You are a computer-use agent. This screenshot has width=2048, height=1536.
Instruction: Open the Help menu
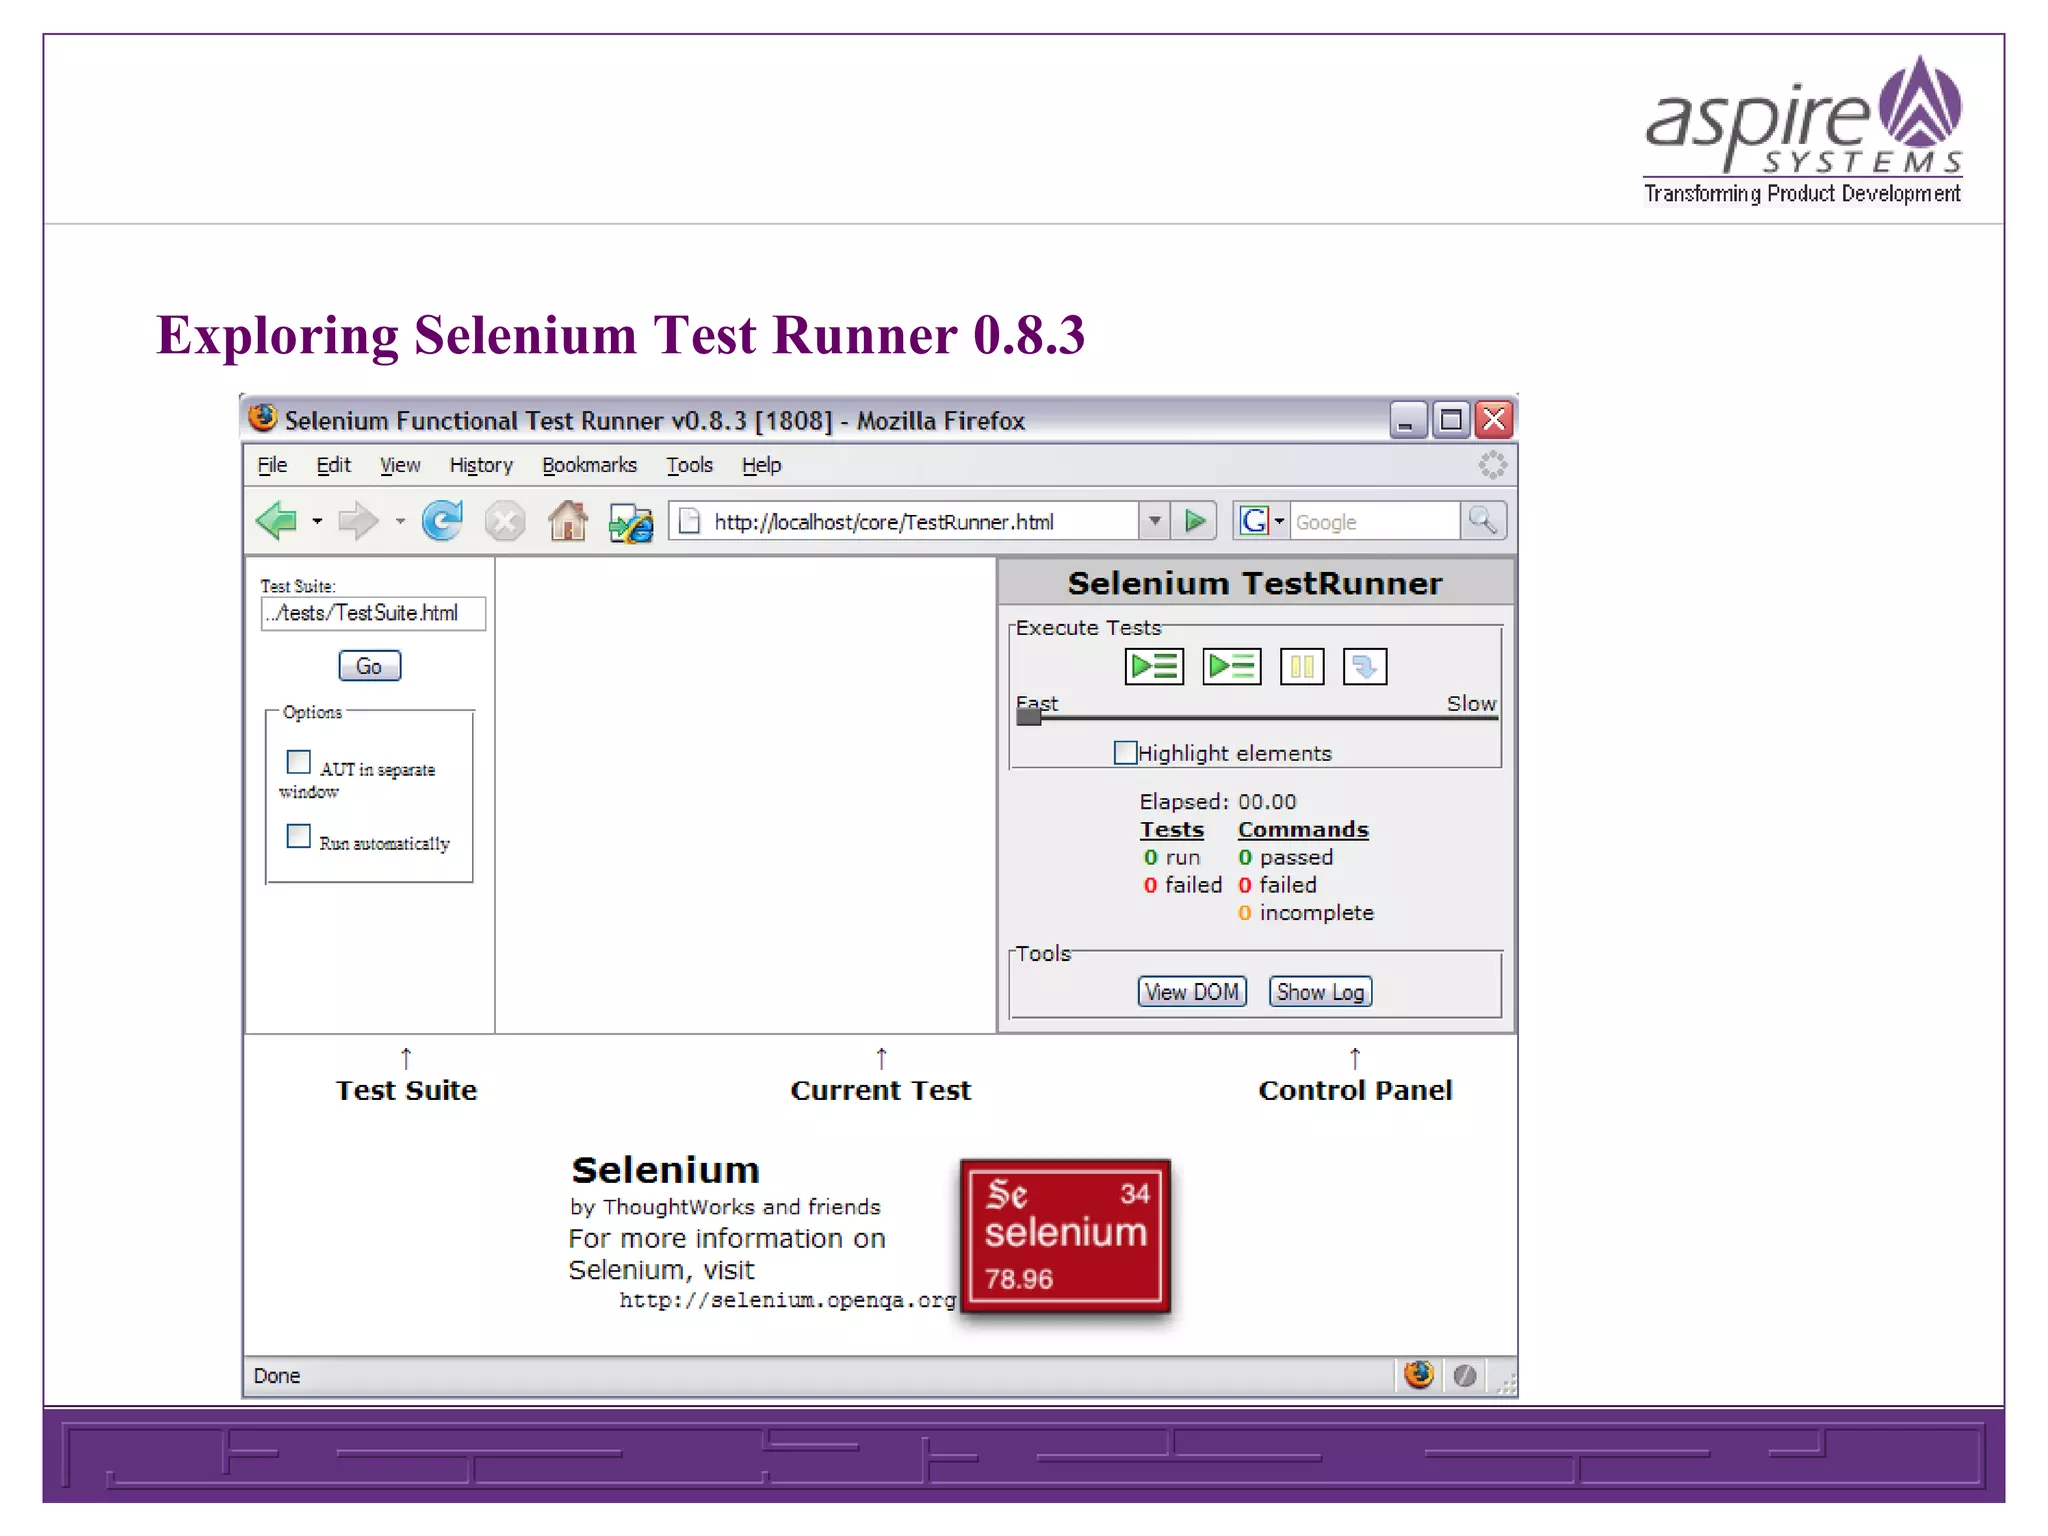click(762, 465)
